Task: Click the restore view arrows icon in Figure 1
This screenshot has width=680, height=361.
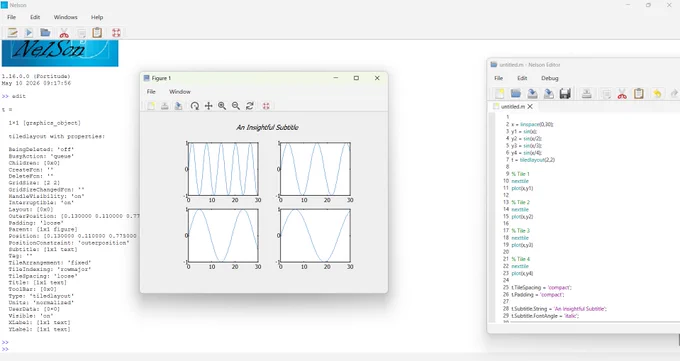Action: 250,106
